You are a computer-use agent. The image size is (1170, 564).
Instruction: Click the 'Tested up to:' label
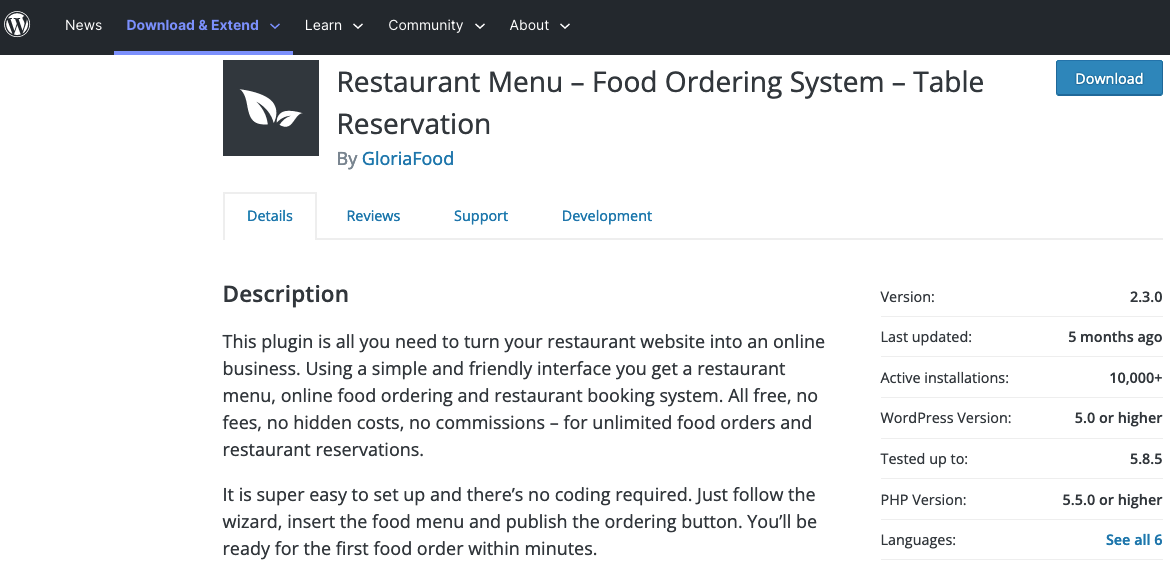tap(924, 459)
